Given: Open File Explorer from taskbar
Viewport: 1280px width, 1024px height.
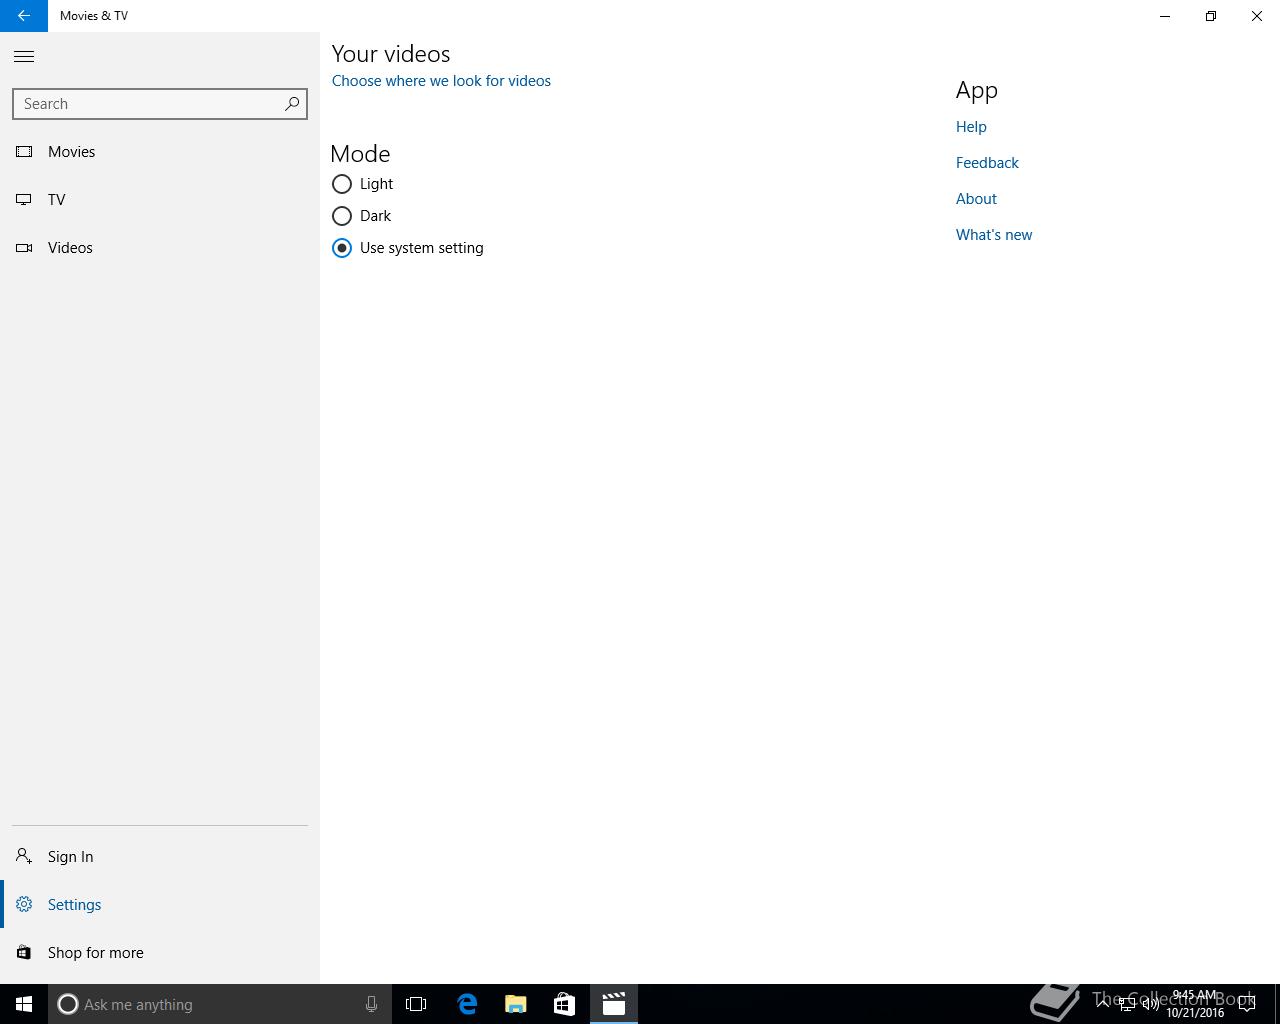Looking at the screenshot, I should pos(516,1004).
